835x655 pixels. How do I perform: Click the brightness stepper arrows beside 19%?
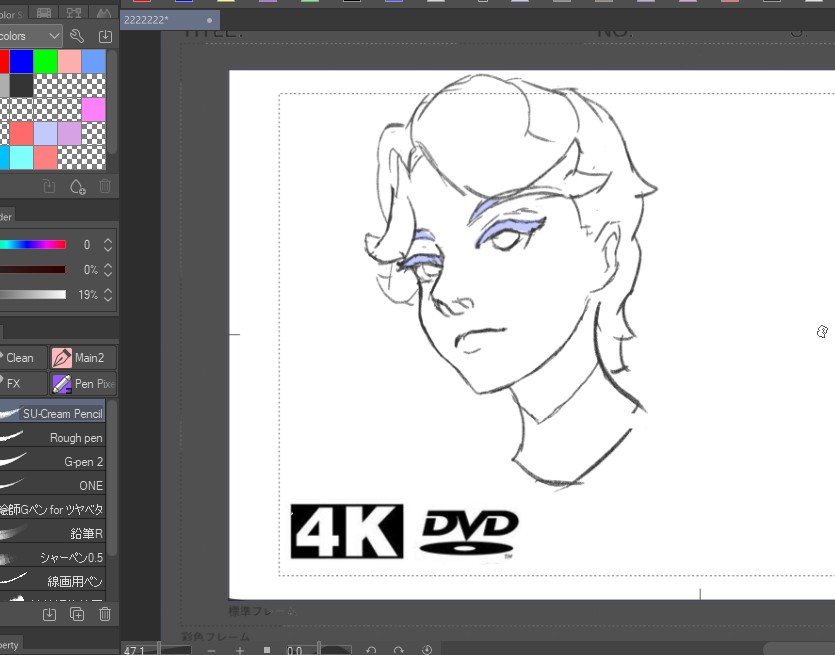coord(108,295)
